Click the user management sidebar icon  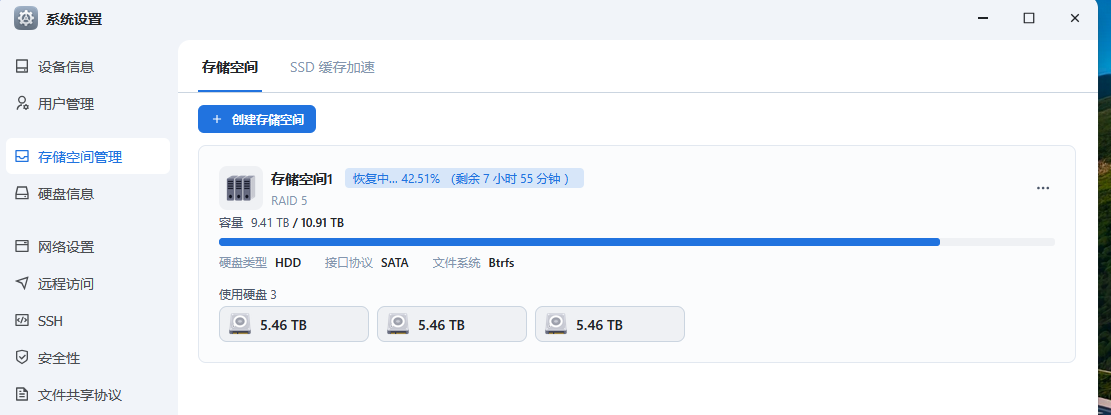pos(22,104)
